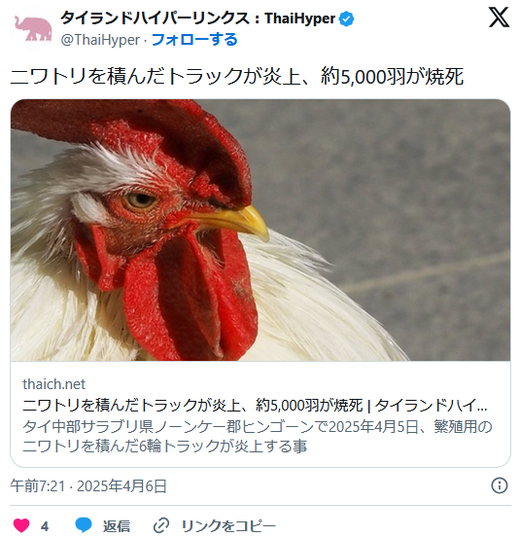This screenshot has width=520, height=537.
Task: Open the white rooster preview image
Action: tap(260, 230)
